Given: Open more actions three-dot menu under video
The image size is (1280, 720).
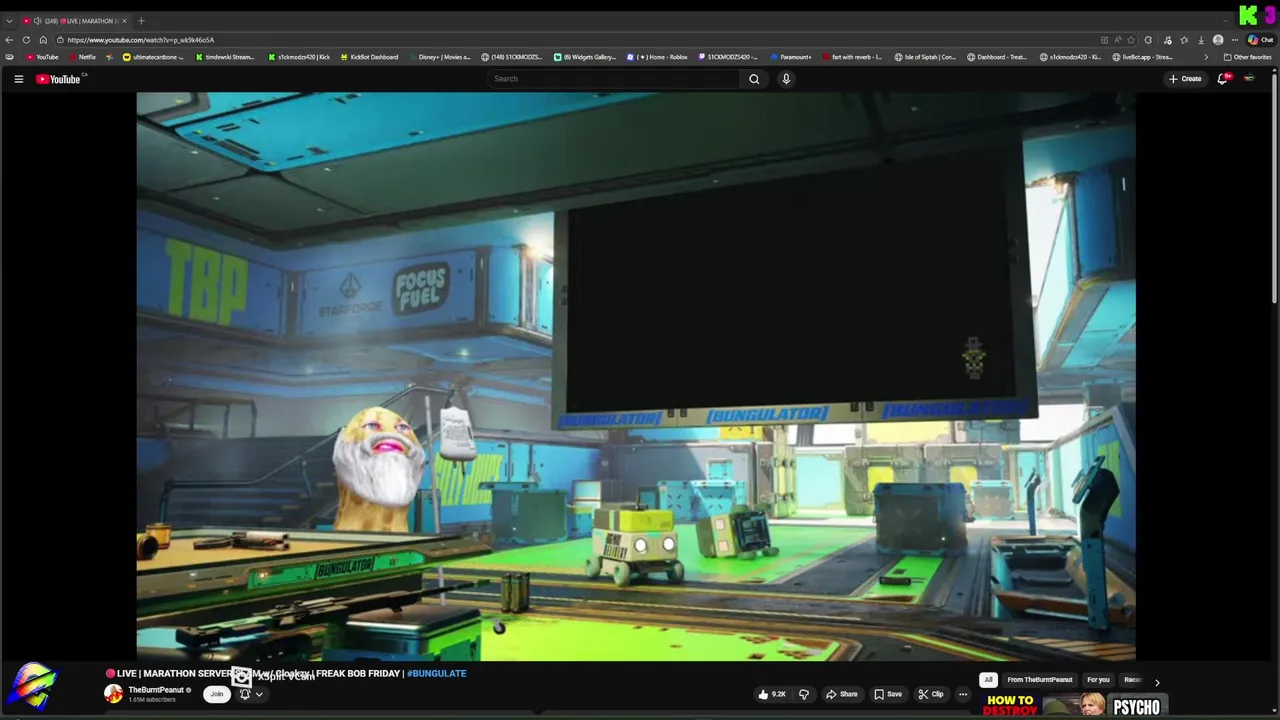Looking at the screenshot, I should (x=963, y=694).
